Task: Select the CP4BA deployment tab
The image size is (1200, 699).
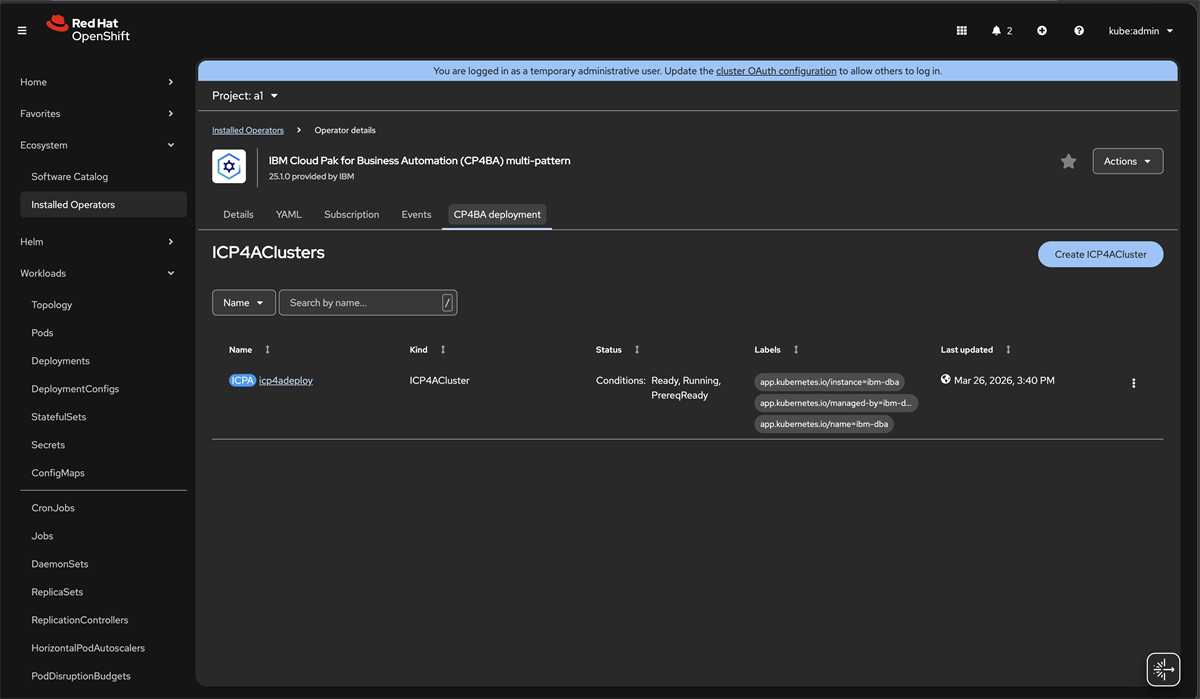Action: (497, 215)
